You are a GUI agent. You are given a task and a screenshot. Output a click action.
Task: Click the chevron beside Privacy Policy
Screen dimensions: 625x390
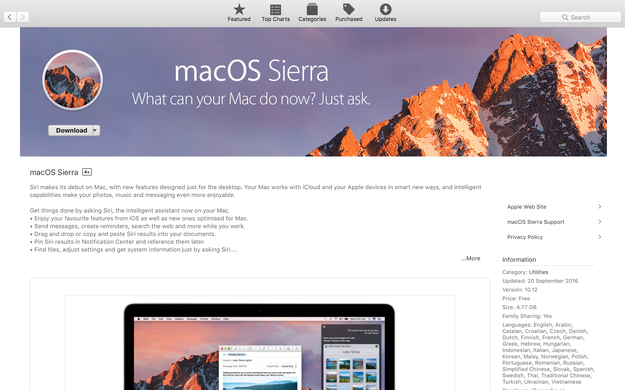click(x=599, y=237)
